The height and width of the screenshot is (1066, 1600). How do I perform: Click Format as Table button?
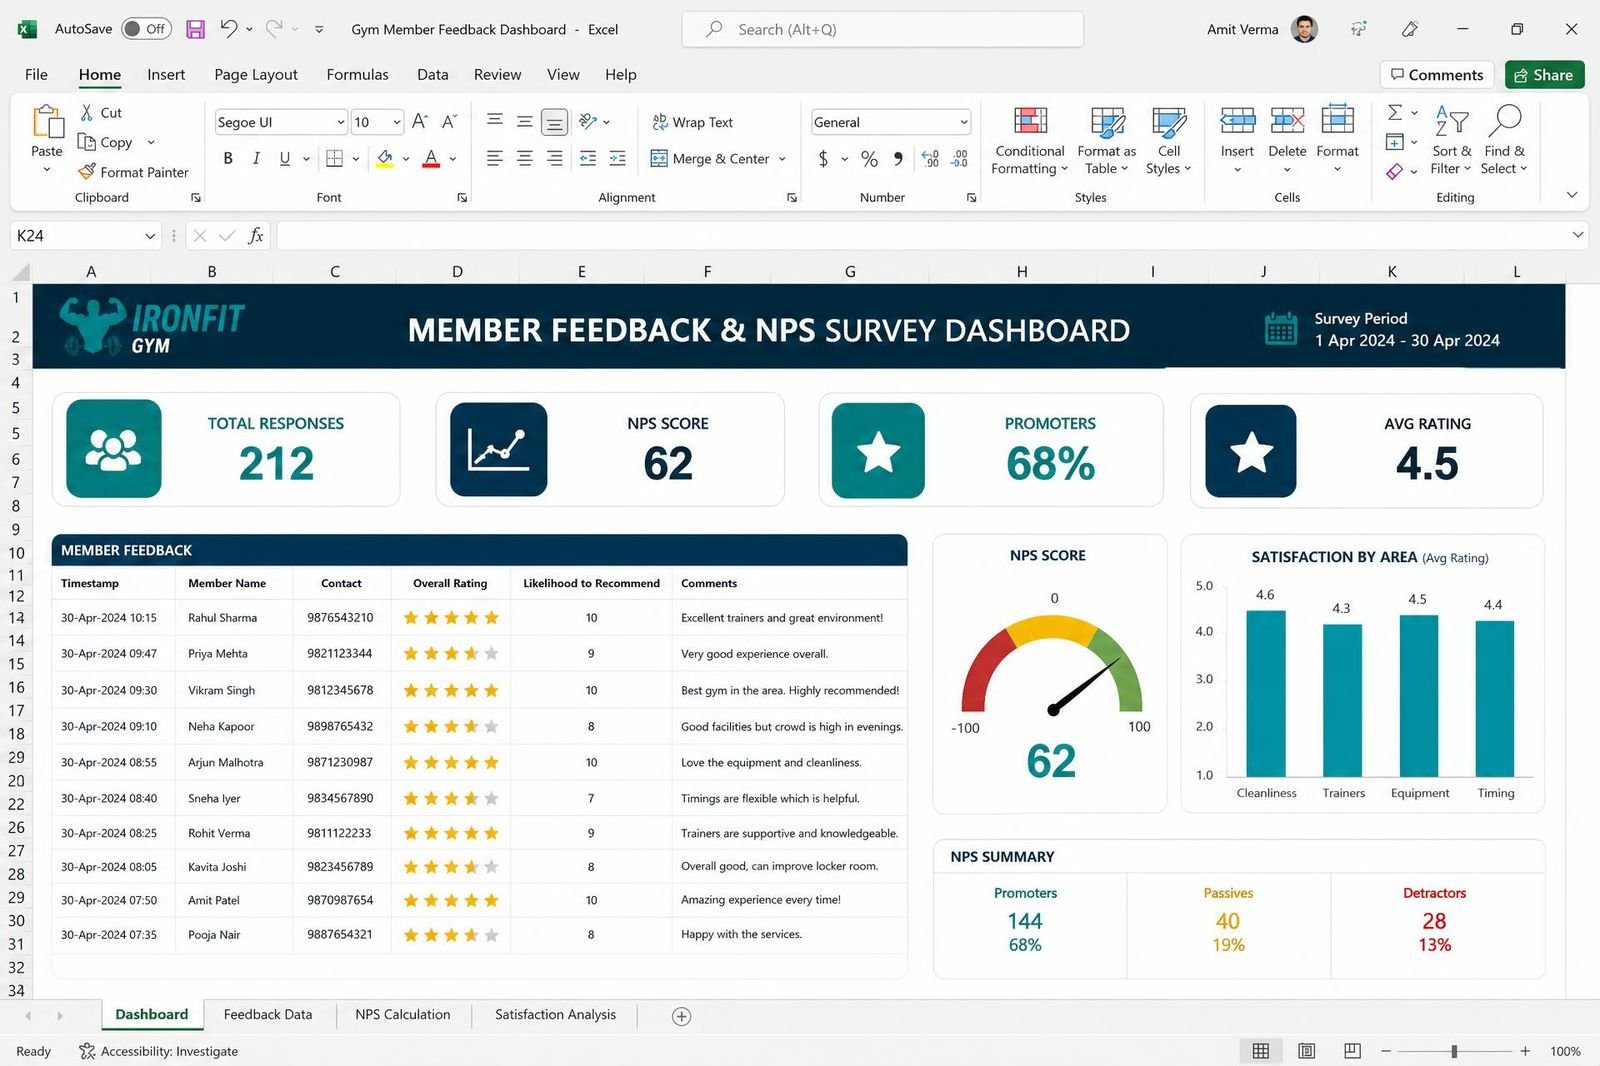(1106, 139)
